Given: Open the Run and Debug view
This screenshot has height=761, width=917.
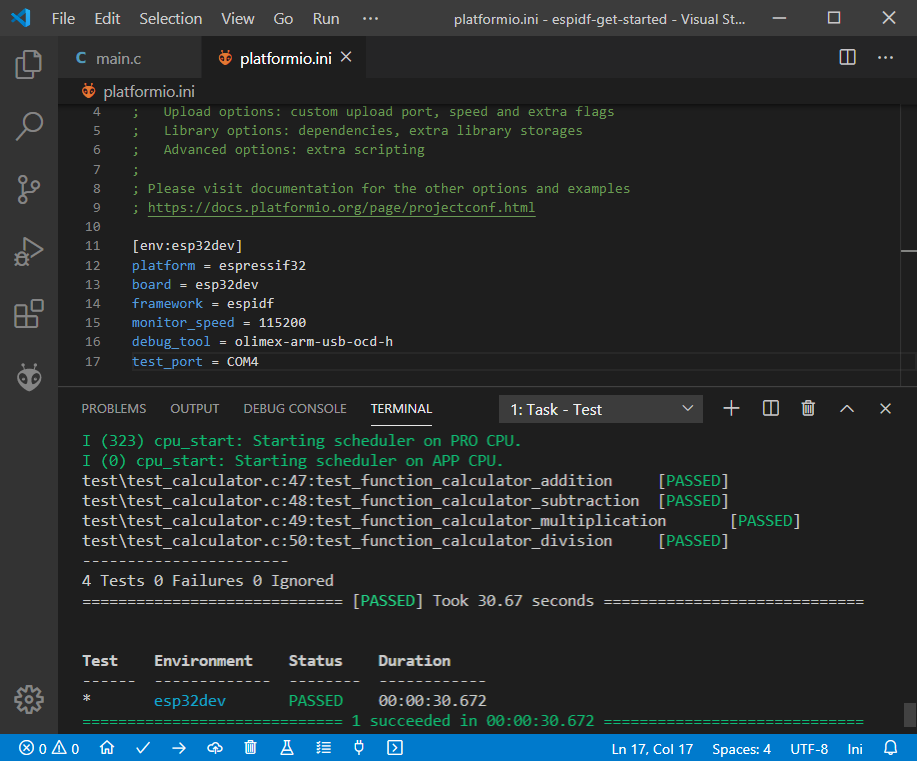Looking at the screenshot, I should click(29, 252).
